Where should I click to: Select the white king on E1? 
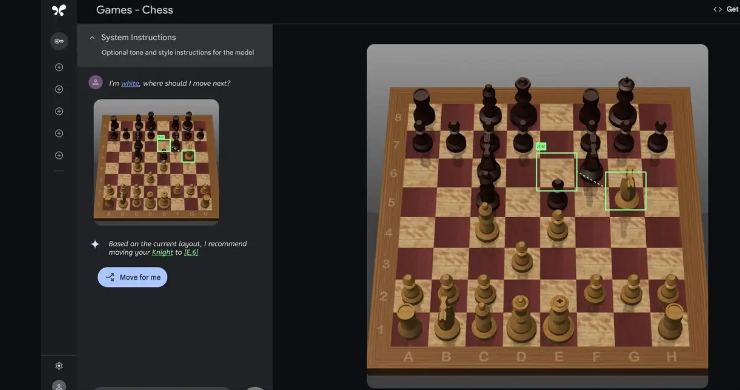(x=559, y=319)
